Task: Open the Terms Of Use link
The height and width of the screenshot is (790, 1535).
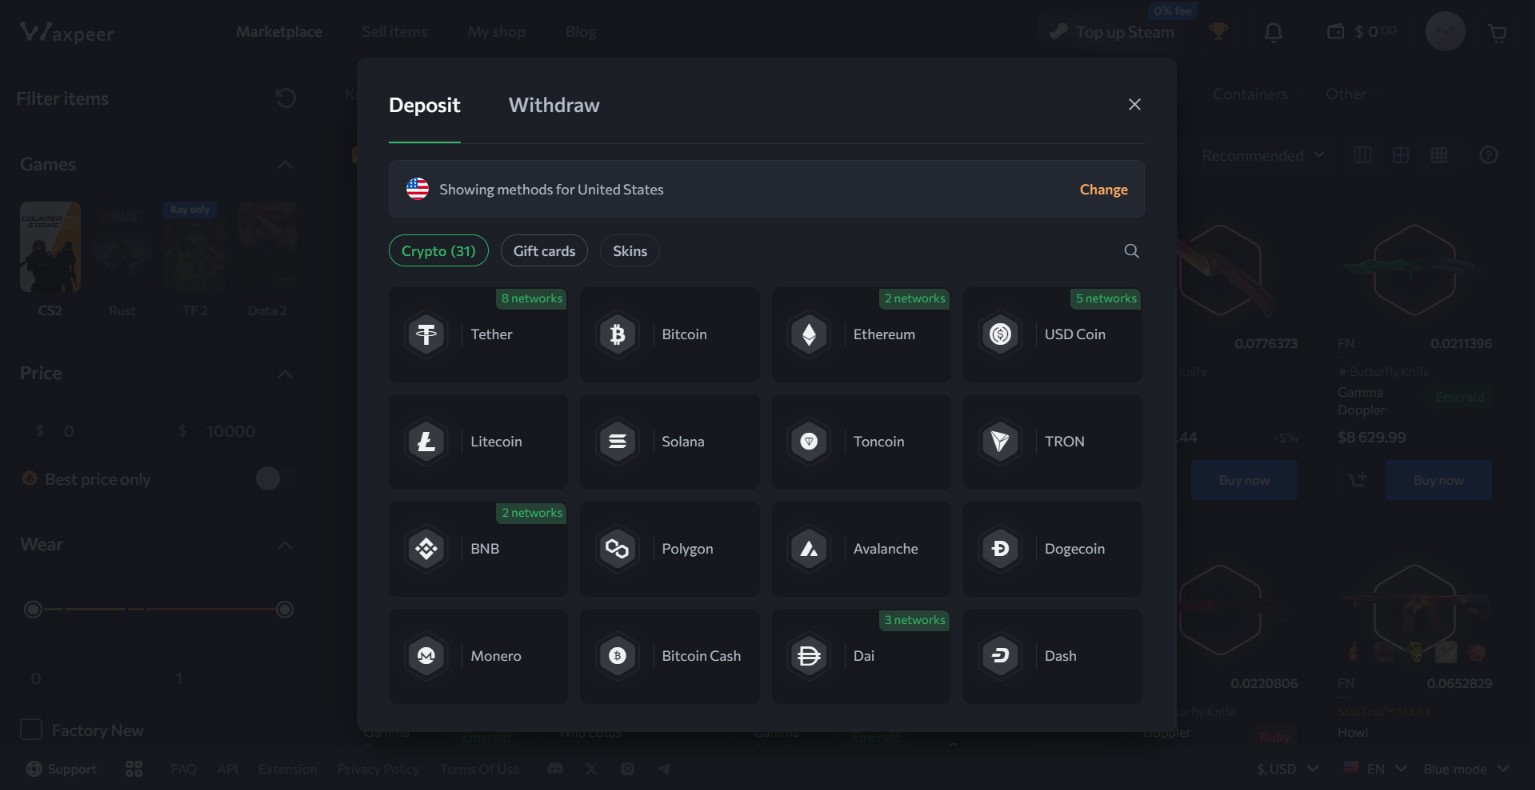Action: point(480,769)
